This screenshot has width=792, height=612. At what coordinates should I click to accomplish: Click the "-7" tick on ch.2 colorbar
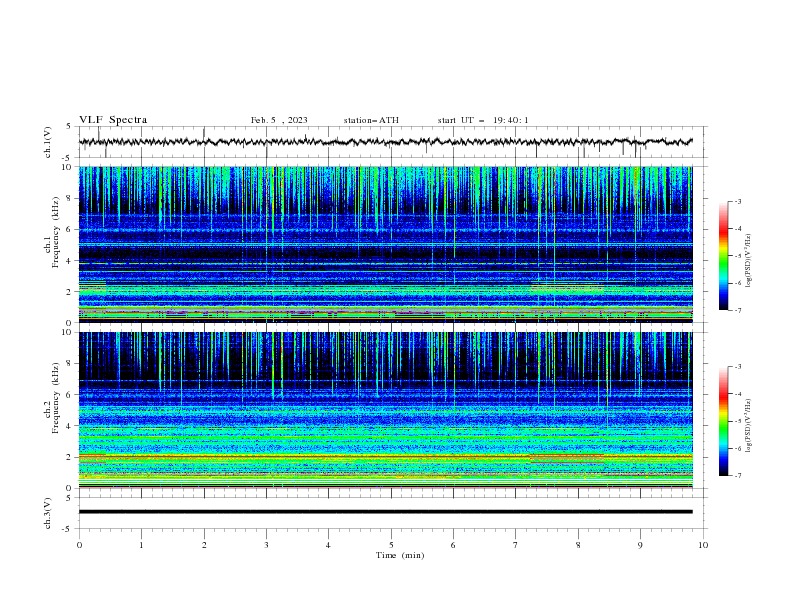(737, 476)
